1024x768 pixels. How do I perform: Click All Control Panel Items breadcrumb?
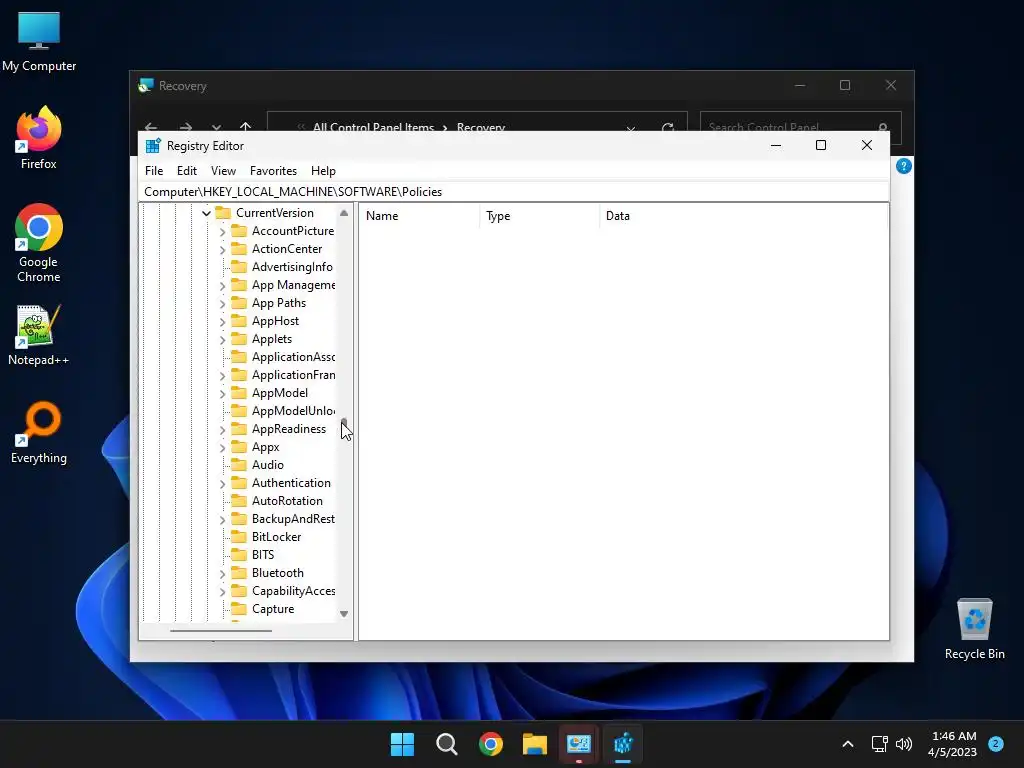tap(373, 127)
